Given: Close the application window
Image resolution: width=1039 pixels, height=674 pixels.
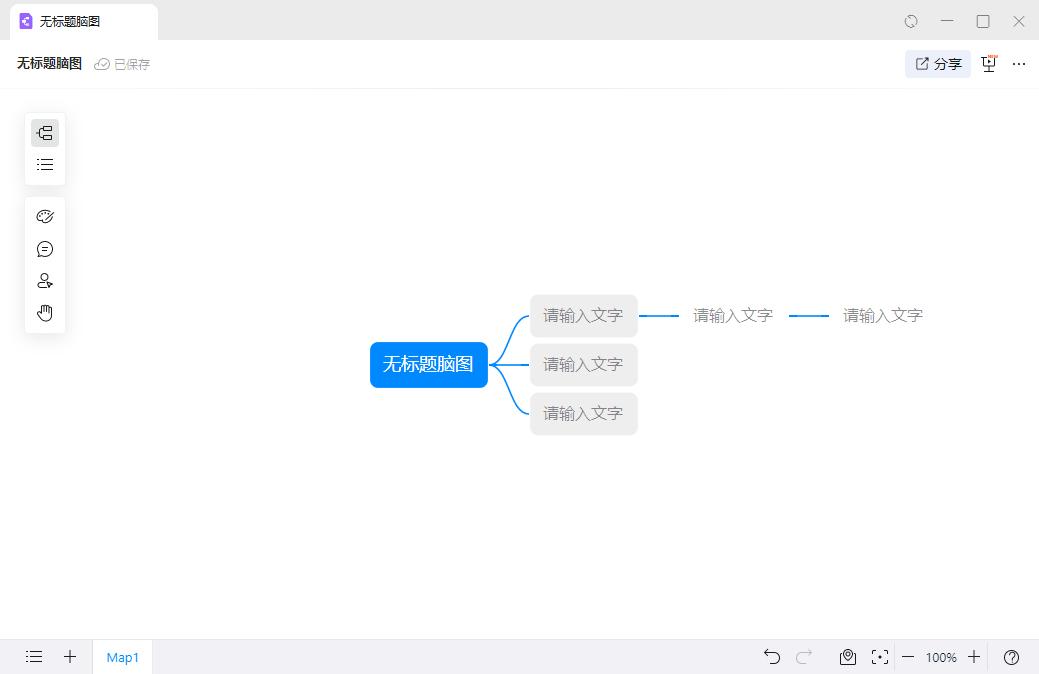Looking at the screenshot, I should pyautogui.click(x=1018, y=21).
